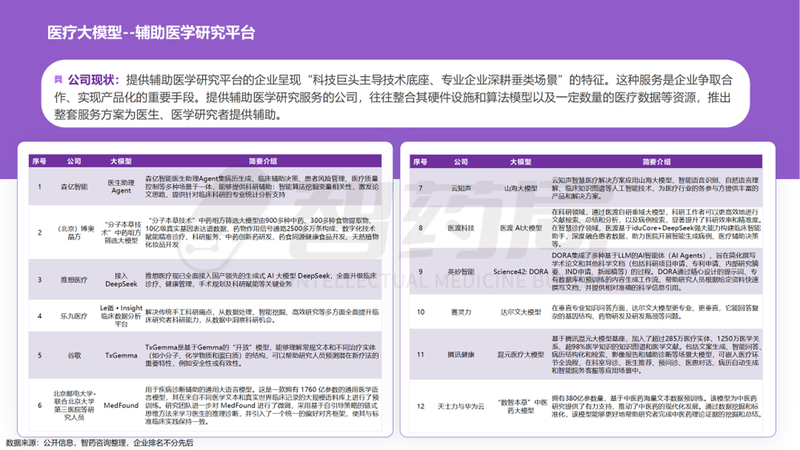Click row number 7 beside 云知声
This screenshot has height=450, width=800.
[420, 188]
